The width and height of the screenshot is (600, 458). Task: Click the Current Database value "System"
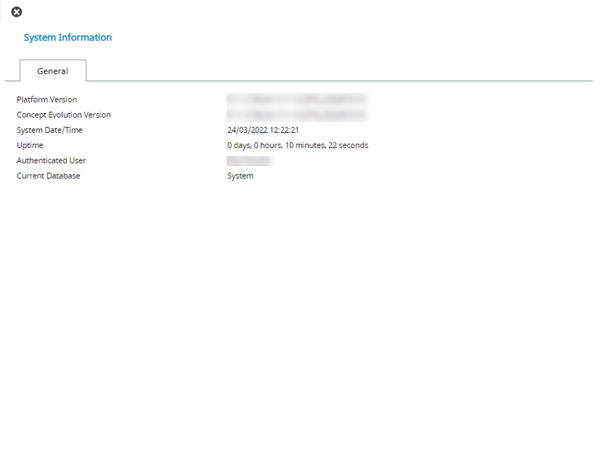(x=240, y=176)
